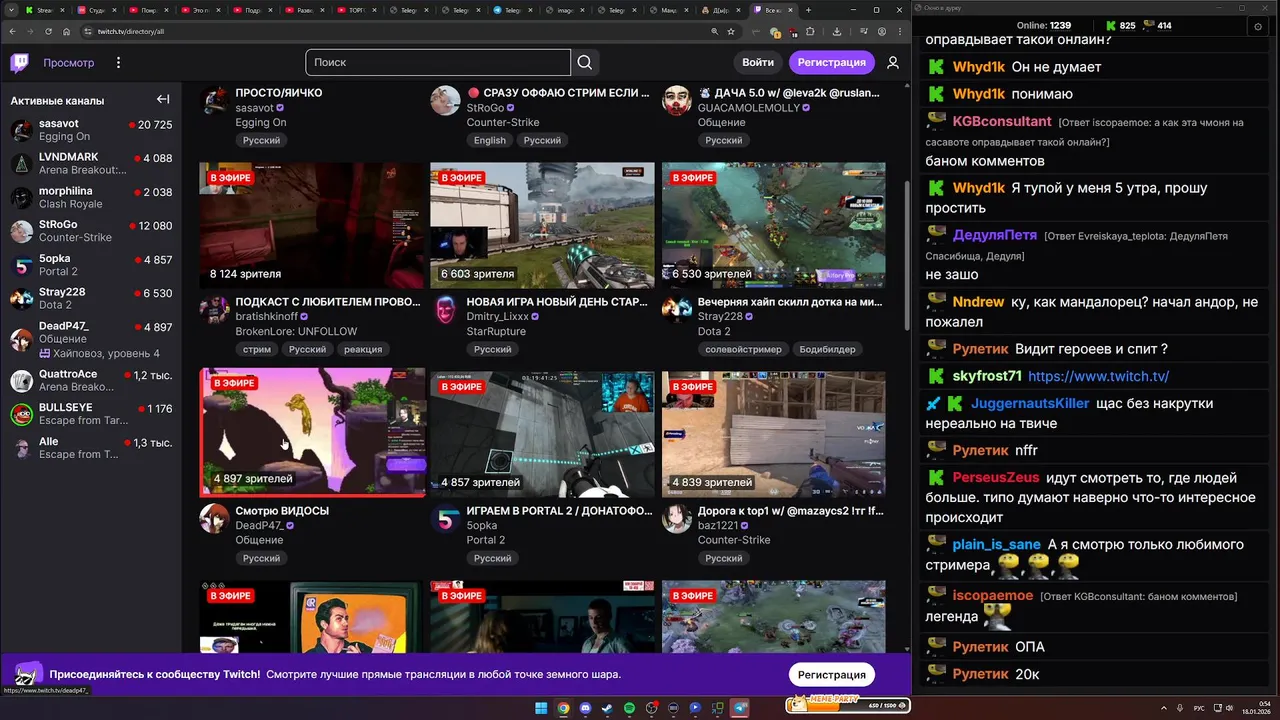Click the солевойстример tag
Screen dimensions: 1280x720
pyautogui.click(x=743, y=349)
